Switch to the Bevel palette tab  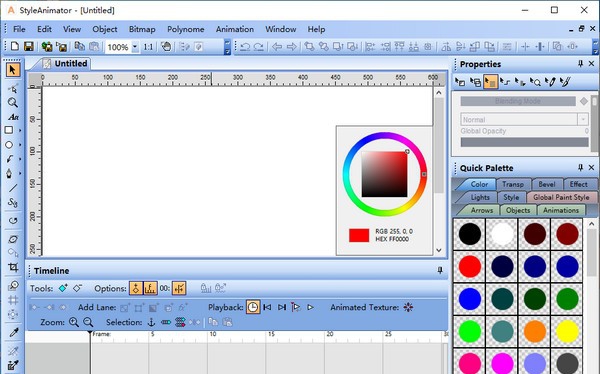[547, 184]
